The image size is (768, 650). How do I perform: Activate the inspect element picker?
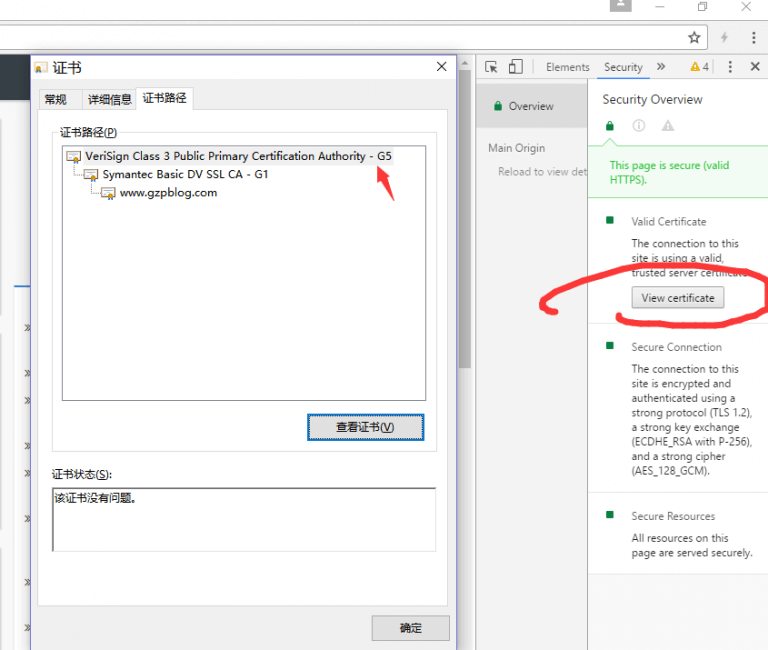pyautogui.click(x=491, y=67)
